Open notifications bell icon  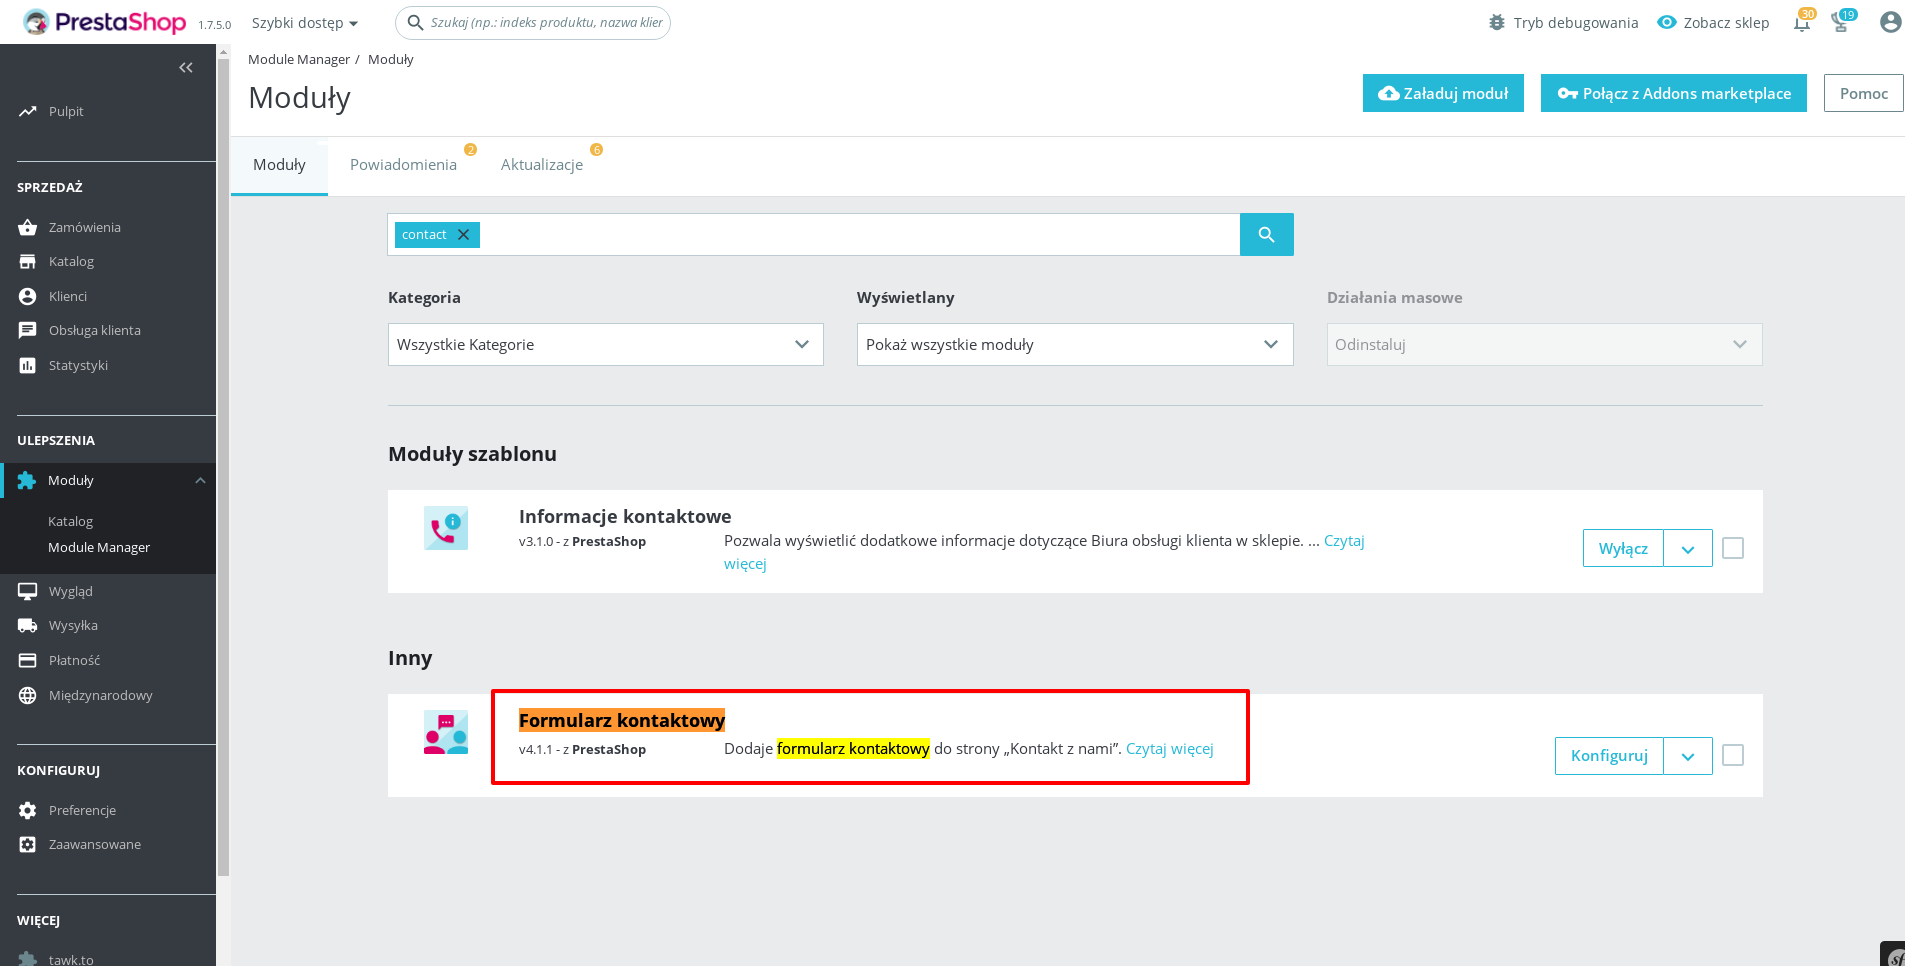pos(1803,22)
